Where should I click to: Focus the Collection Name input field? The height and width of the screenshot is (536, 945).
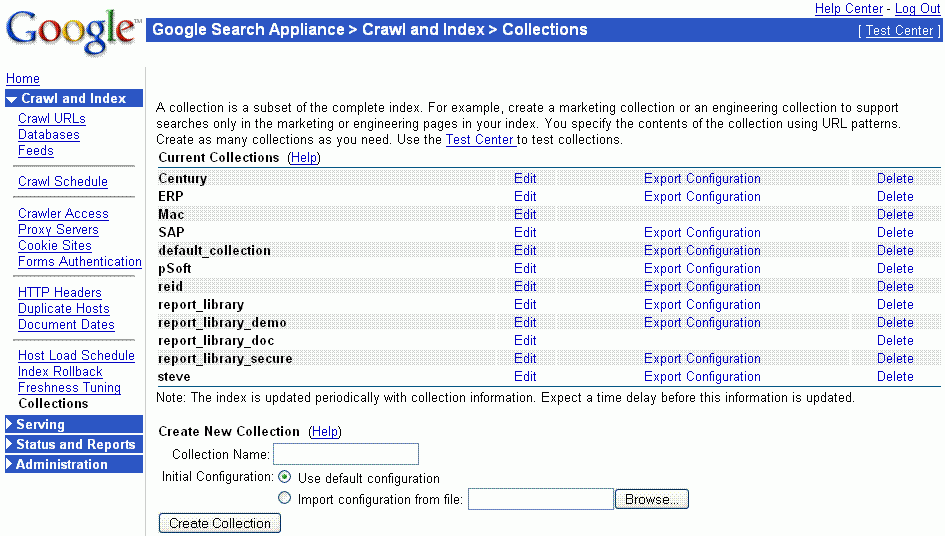click(346, 454)
